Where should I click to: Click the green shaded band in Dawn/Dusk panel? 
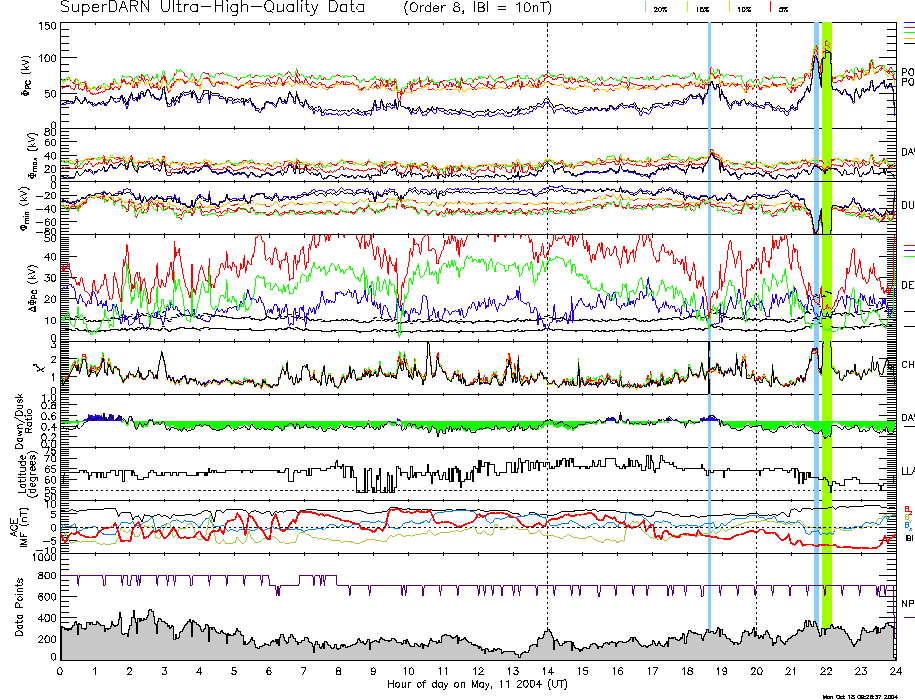pos(300,425)
